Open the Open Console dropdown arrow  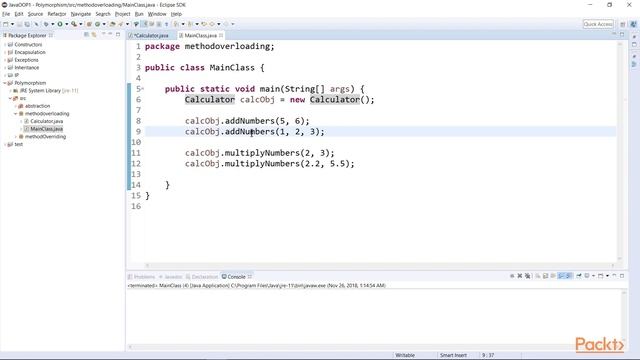(607, 276)
